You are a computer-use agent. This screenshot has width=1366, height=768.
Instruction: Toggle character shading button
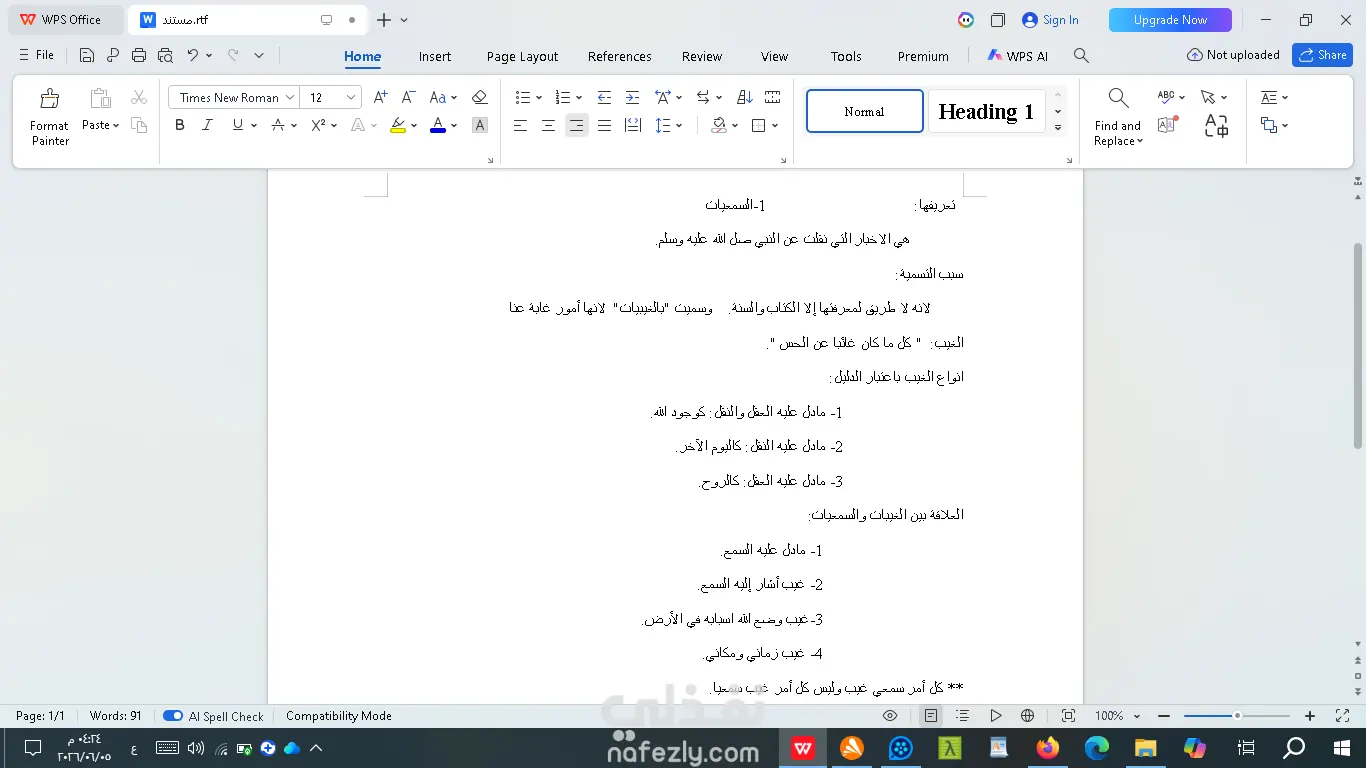click(x=480, y=125)
